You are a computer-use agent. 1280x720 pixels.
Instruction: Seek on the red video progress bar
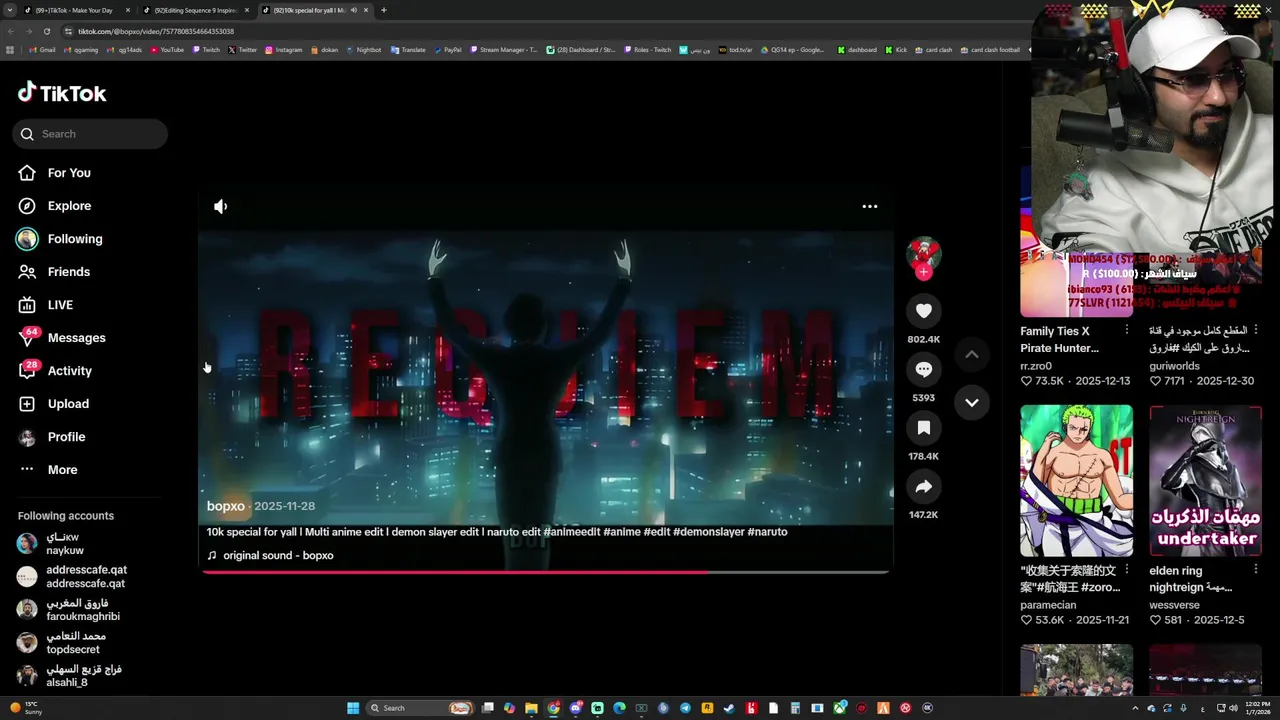(545, 572)
